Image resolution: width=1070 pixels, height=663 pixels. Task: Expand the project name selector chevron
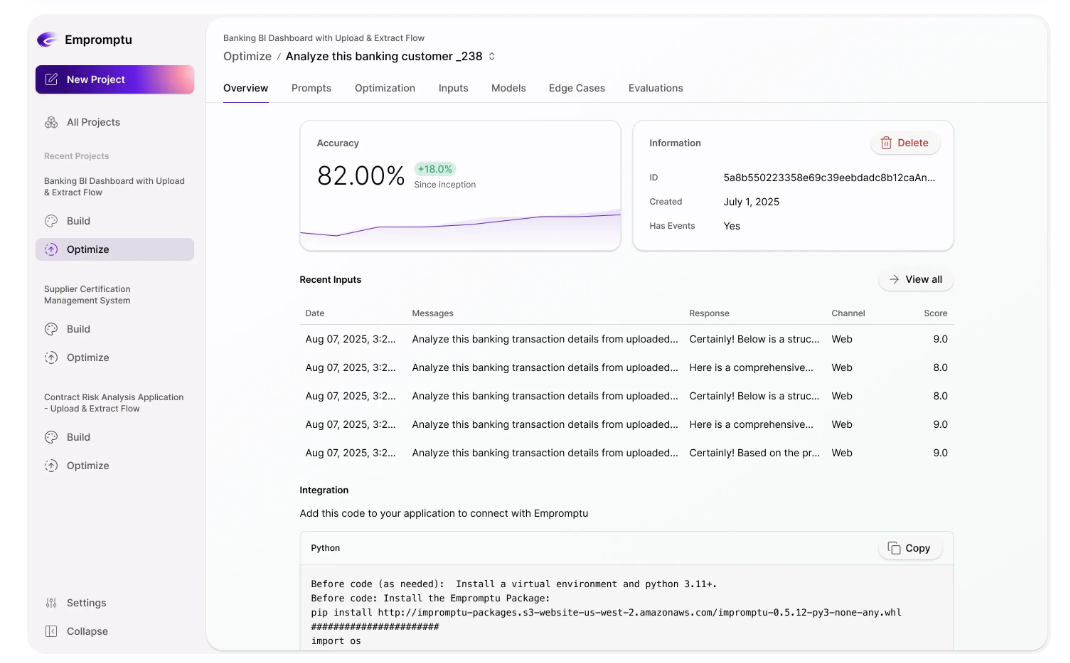[x=491, y=57]
